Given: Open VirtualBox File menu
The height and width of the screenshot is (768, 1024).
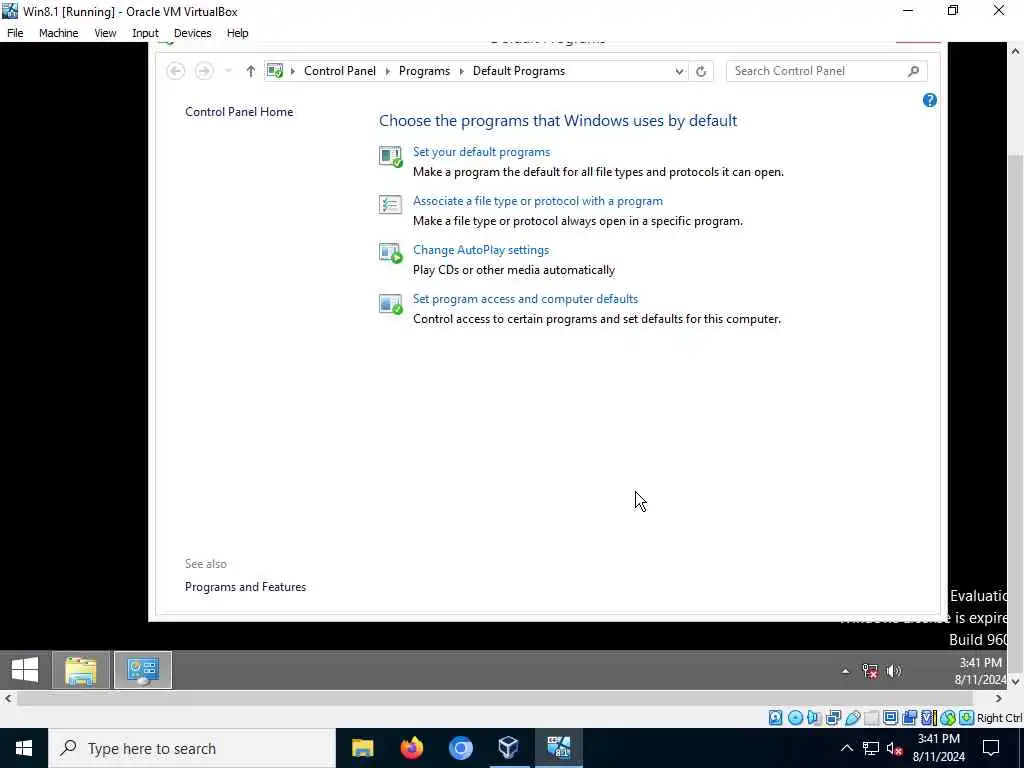Looking at the screenshot, I should pyautogui.click(x=15, y=33).
